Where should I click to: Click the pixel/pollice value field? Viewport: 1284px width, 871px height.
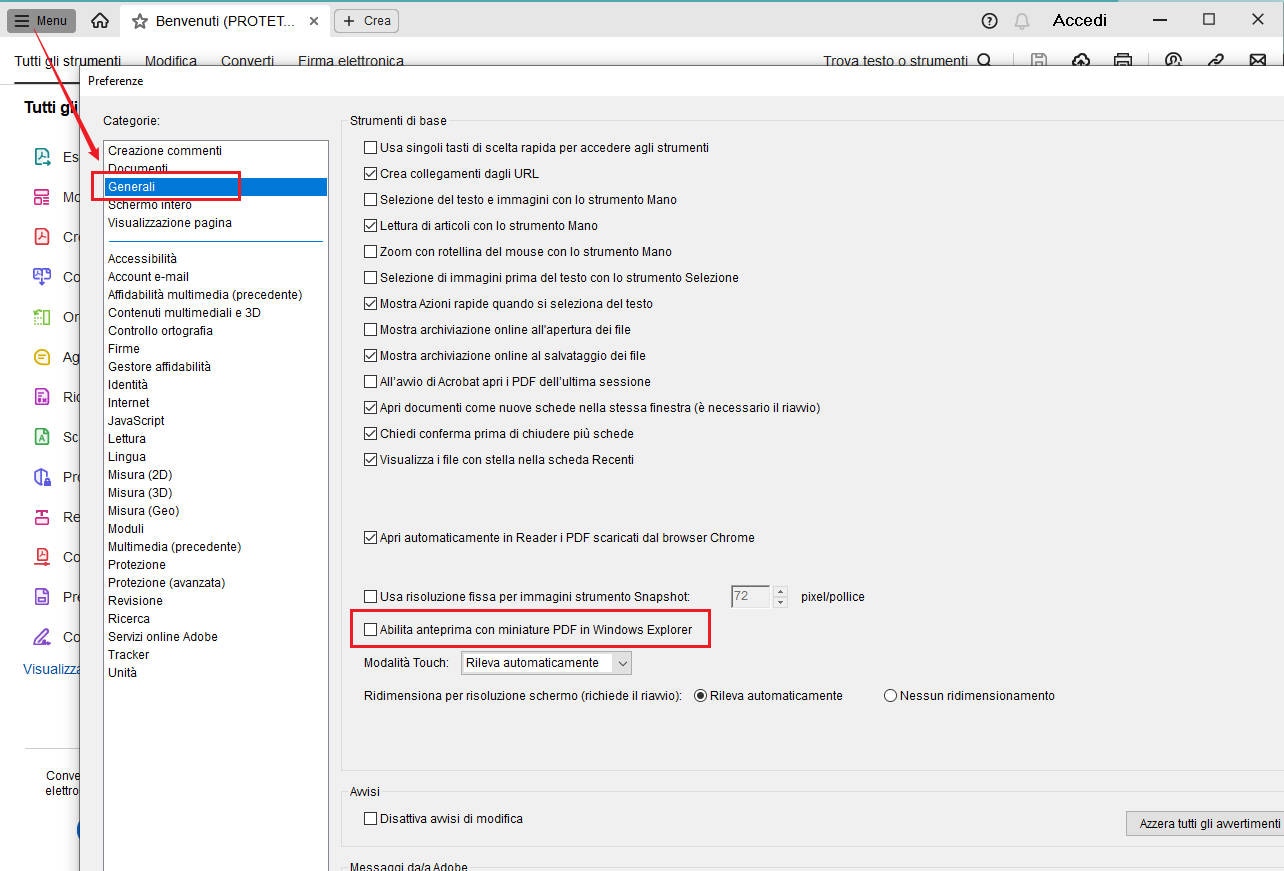pyautogui.click(x=751, y=597)
